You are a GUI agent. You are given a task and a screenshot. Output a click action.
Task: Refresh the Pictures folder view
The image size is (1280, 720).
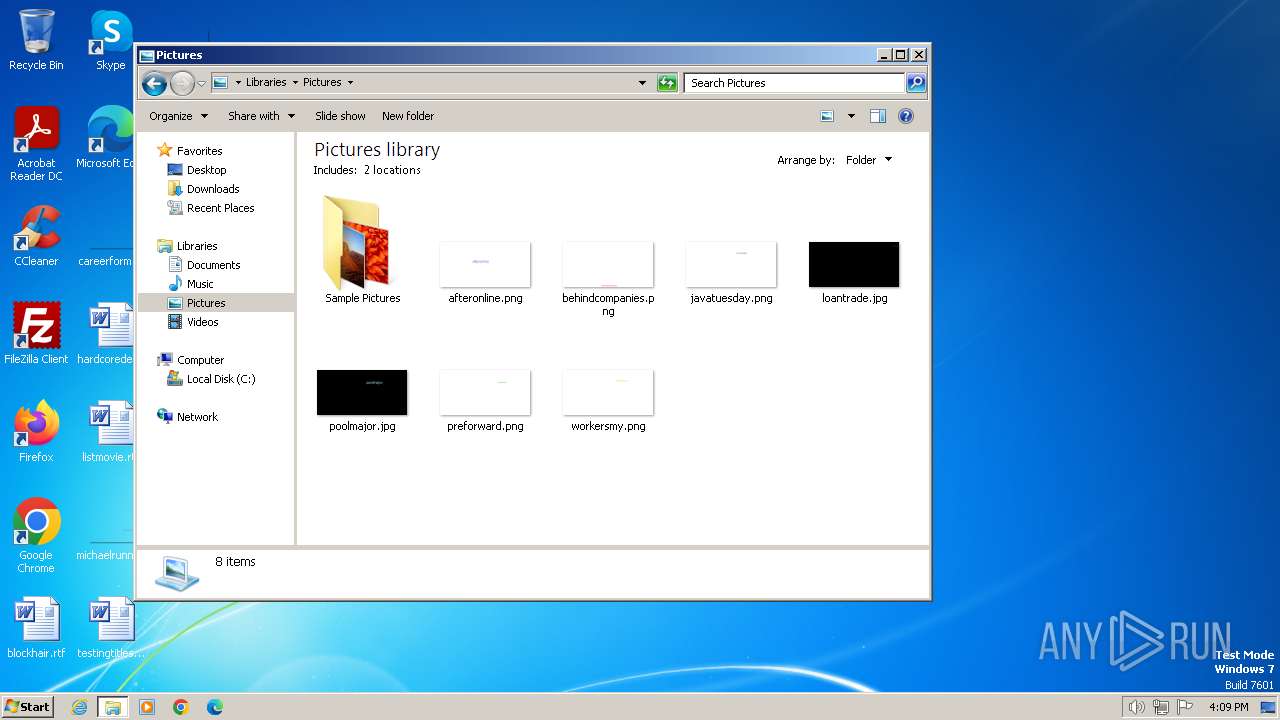[x=667, y=83]
